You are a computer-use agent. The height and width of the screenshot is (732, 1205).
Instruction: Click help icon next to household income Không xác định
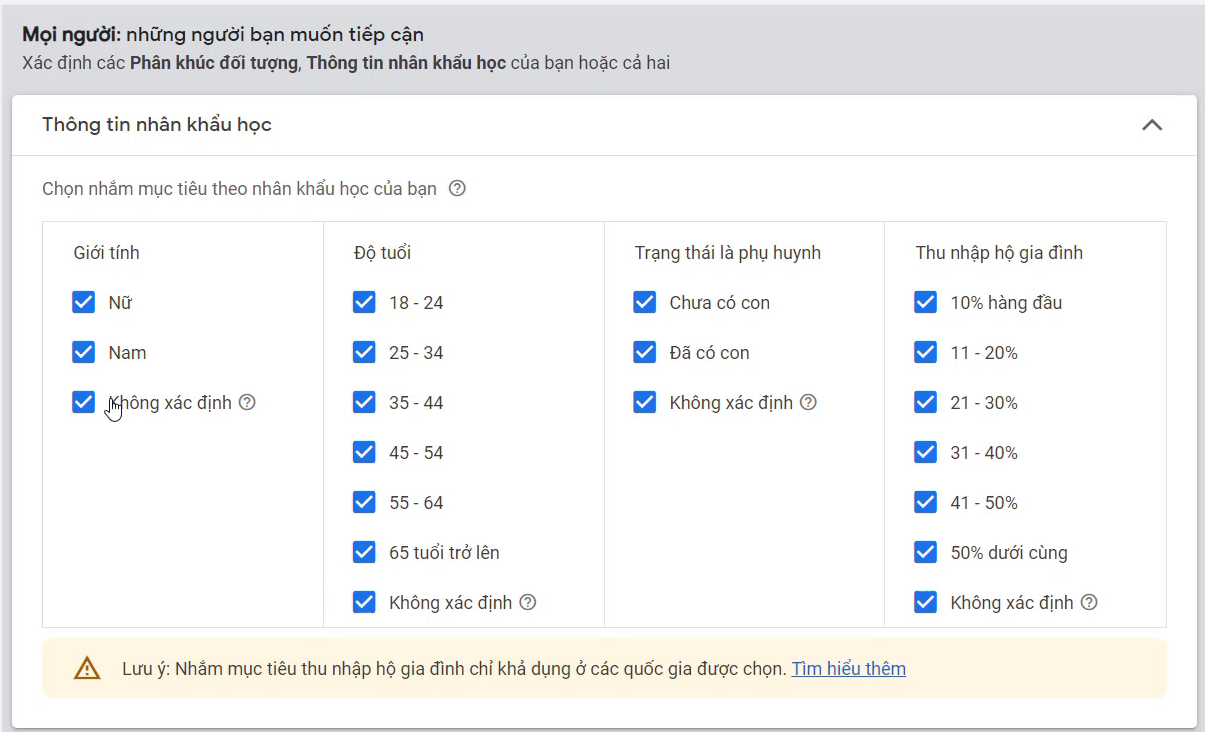coord(1089,603)
